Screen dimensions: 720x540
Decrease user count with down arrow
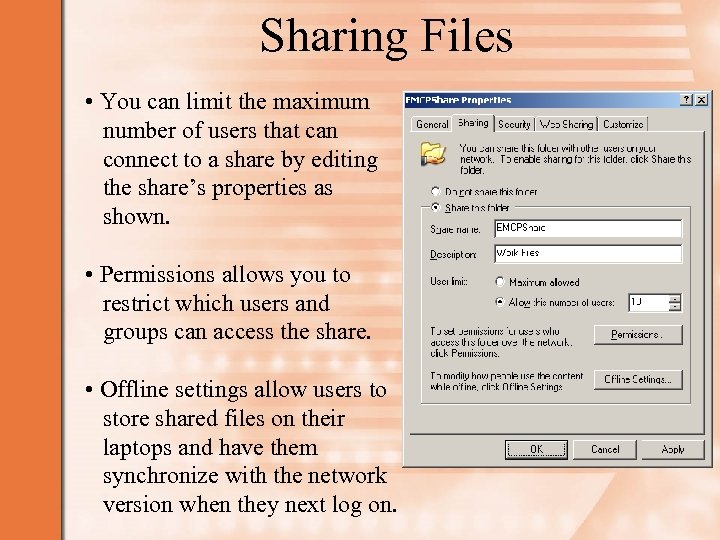675,307
